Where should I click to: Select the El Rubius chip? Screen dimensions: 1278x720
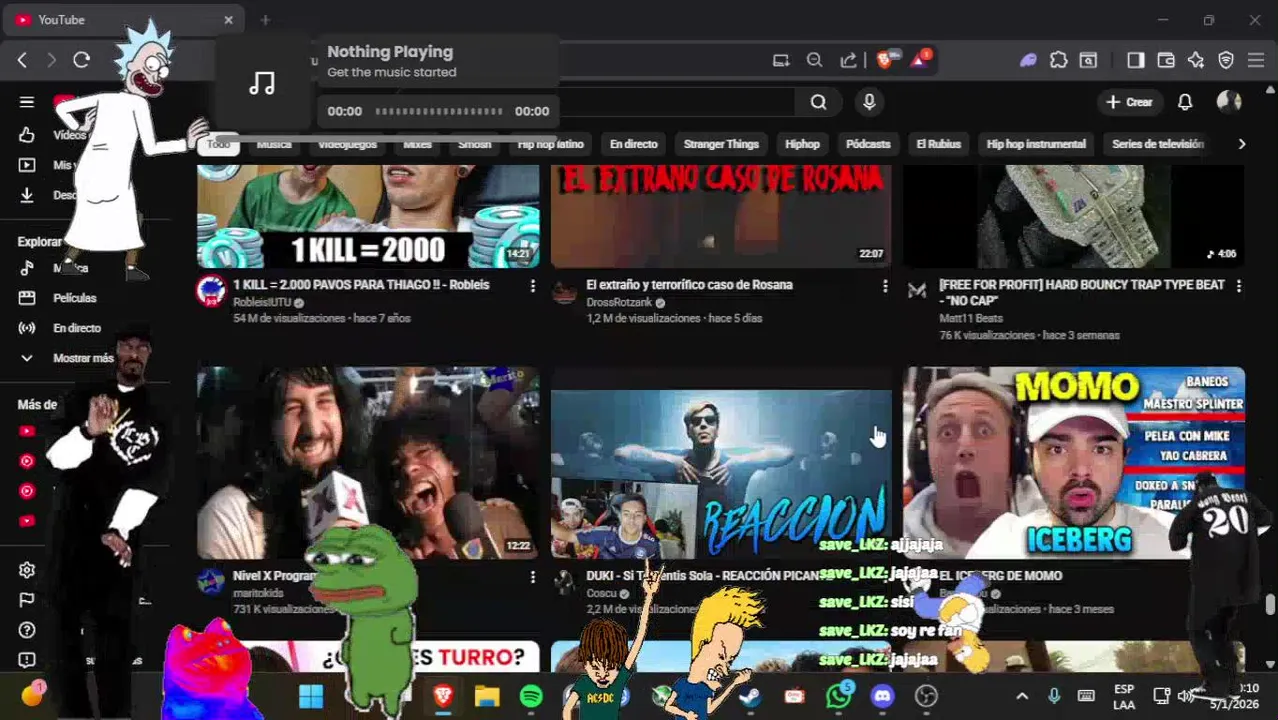[938, 144]
